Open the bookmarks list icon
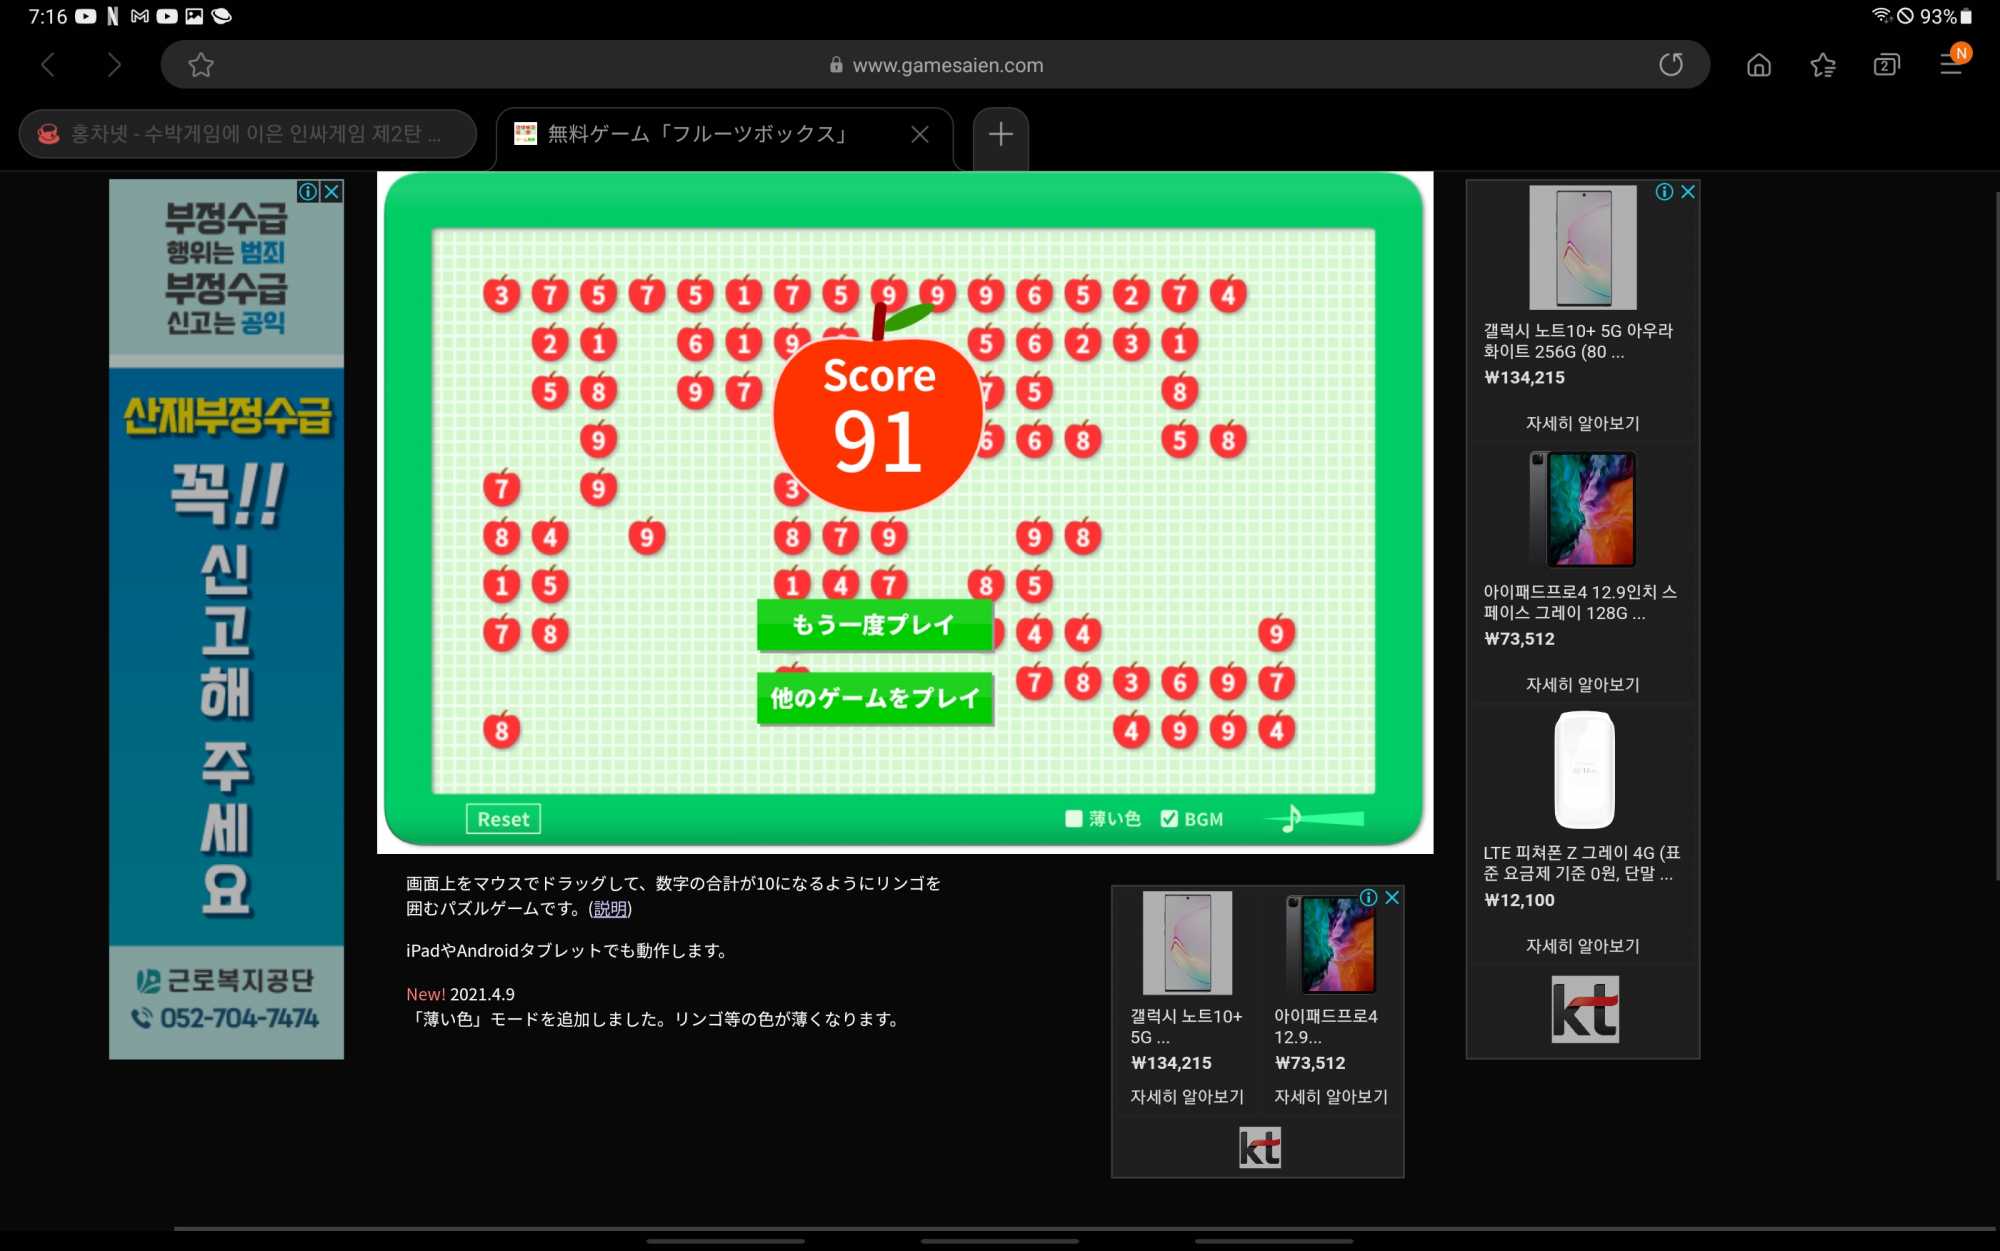The width and height of the screenshot is (2000, 1251). pyautogui.click(x=1822, y=65)
